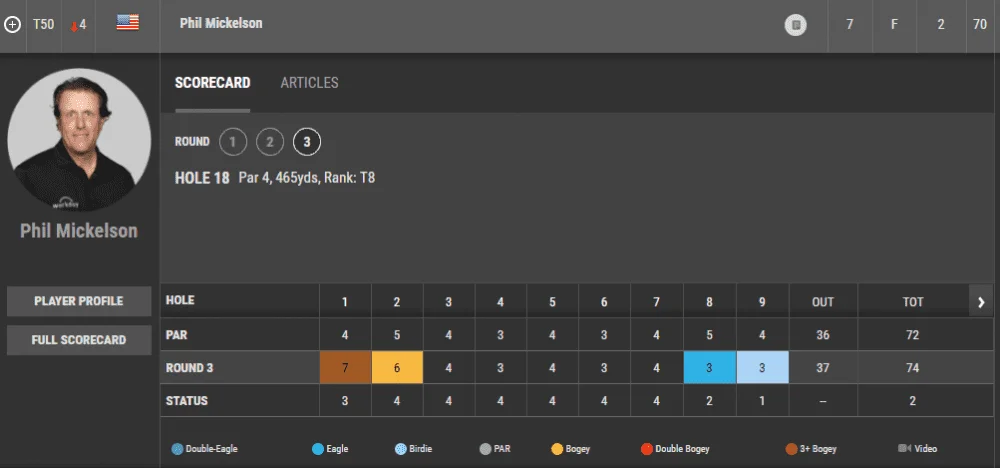The image size is (1000, 468).
Task: Click the orange bogey score on hole 2
Action: [397, 367]
